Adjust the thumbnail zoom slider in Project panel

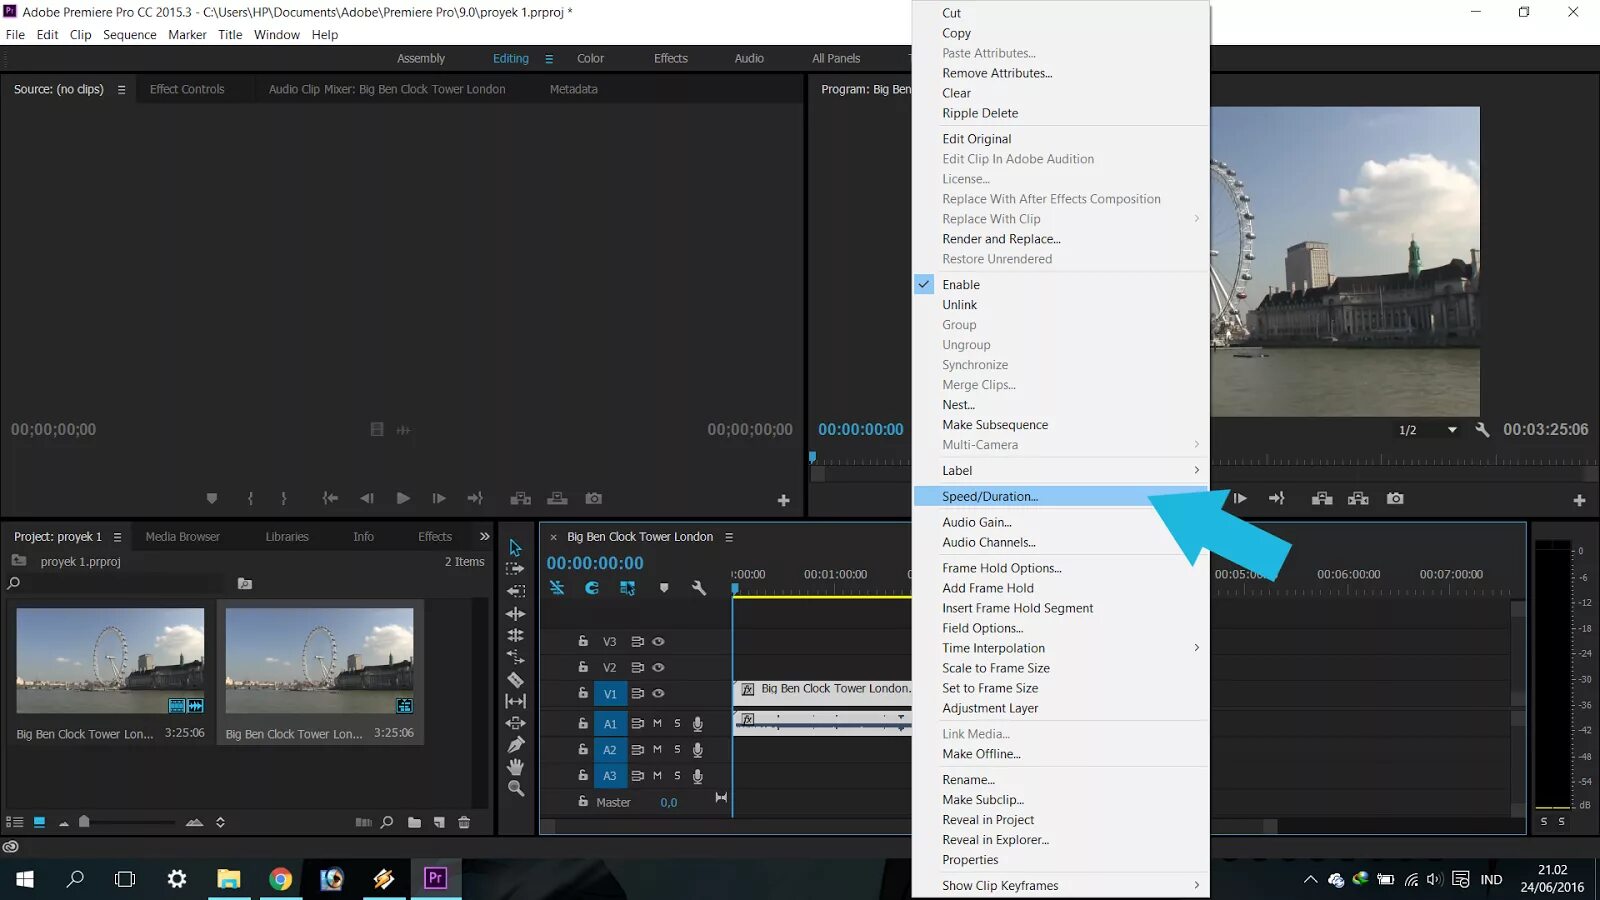coord(84,822)
